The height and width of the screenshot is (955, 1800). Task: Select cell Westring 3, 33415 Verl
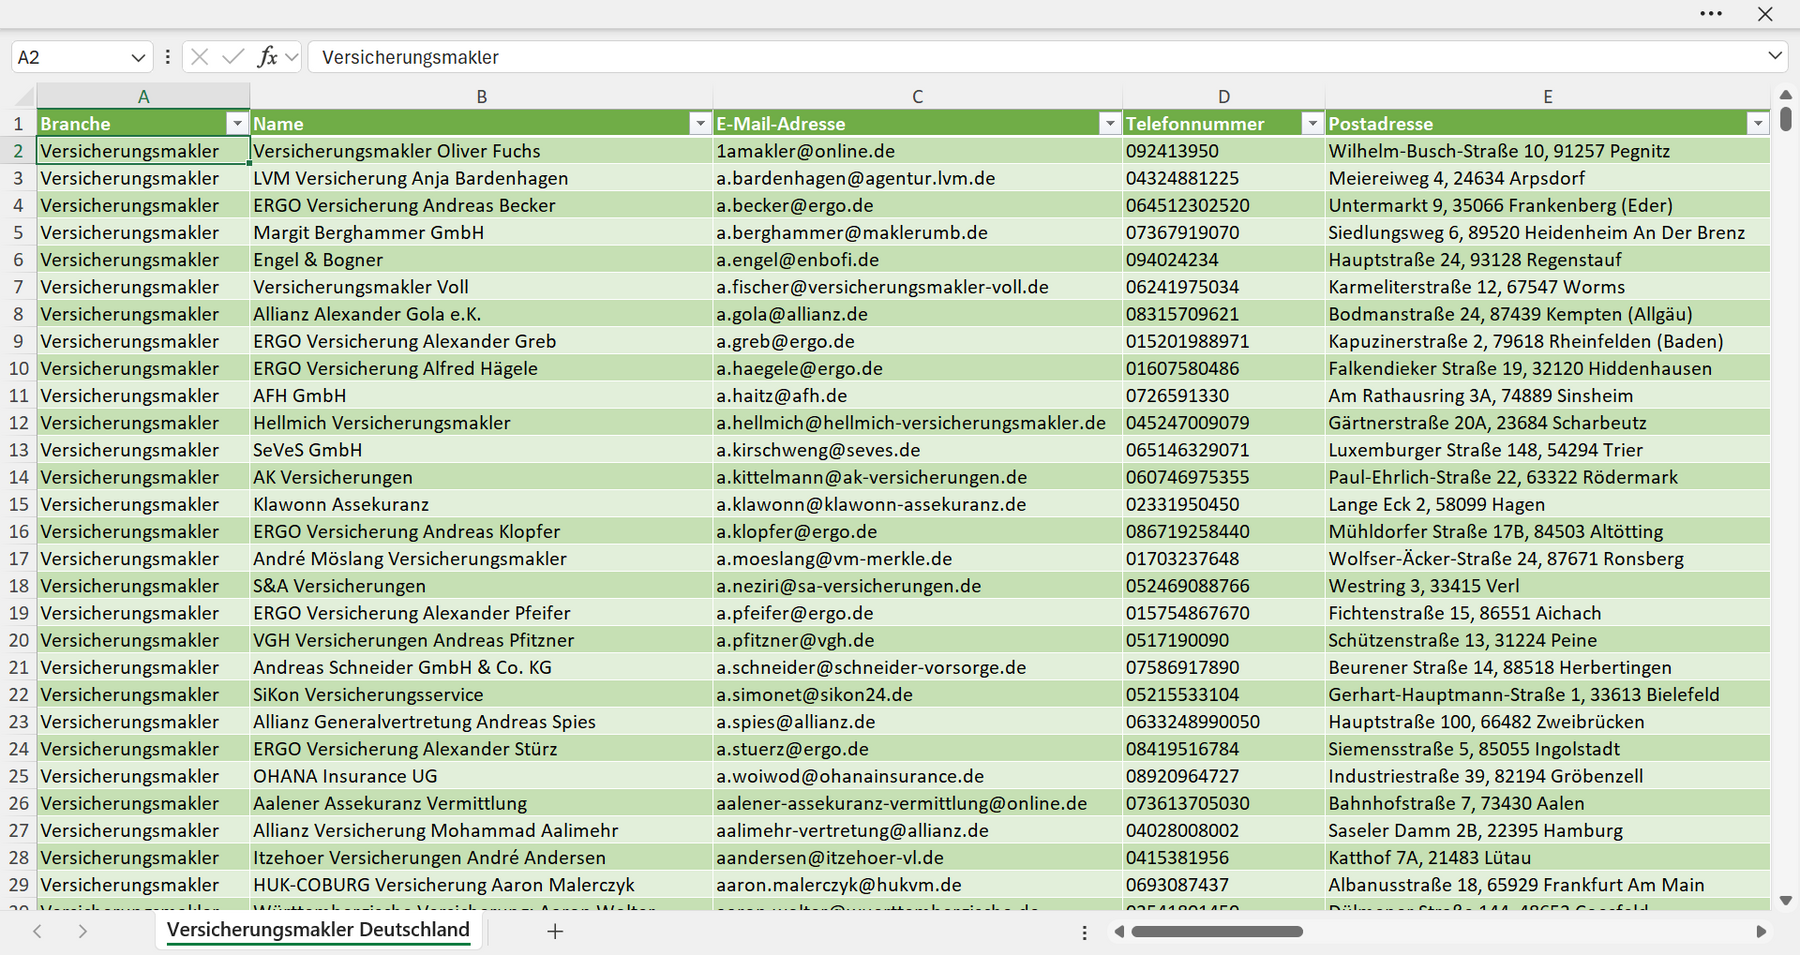click(x=1547, y=585)
